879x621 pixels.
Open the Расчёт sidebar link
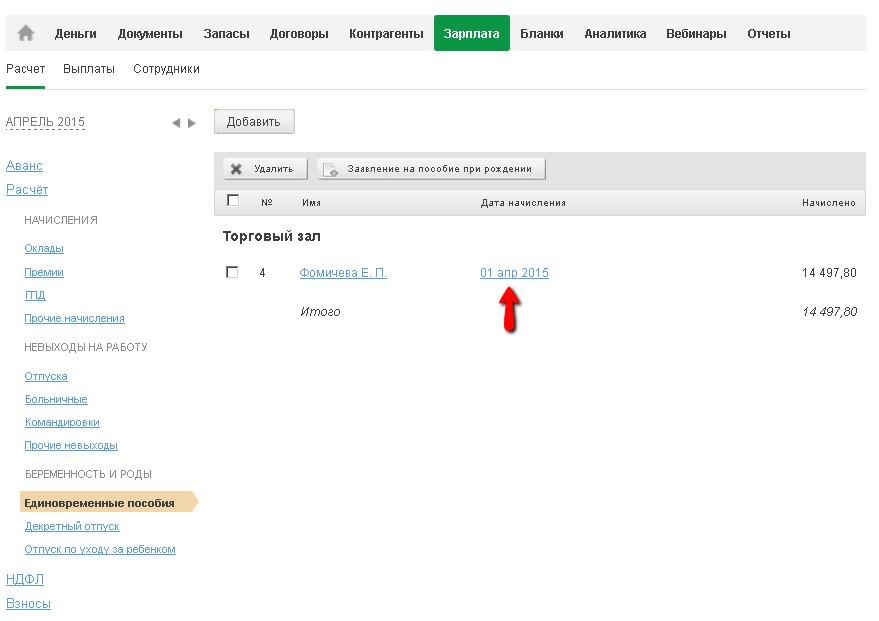click(27, 189)
